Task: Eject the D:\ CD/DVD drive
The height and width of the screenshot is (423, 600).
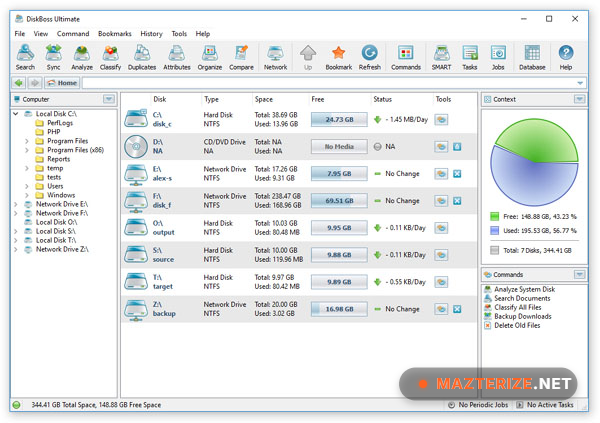Action: 457,147
